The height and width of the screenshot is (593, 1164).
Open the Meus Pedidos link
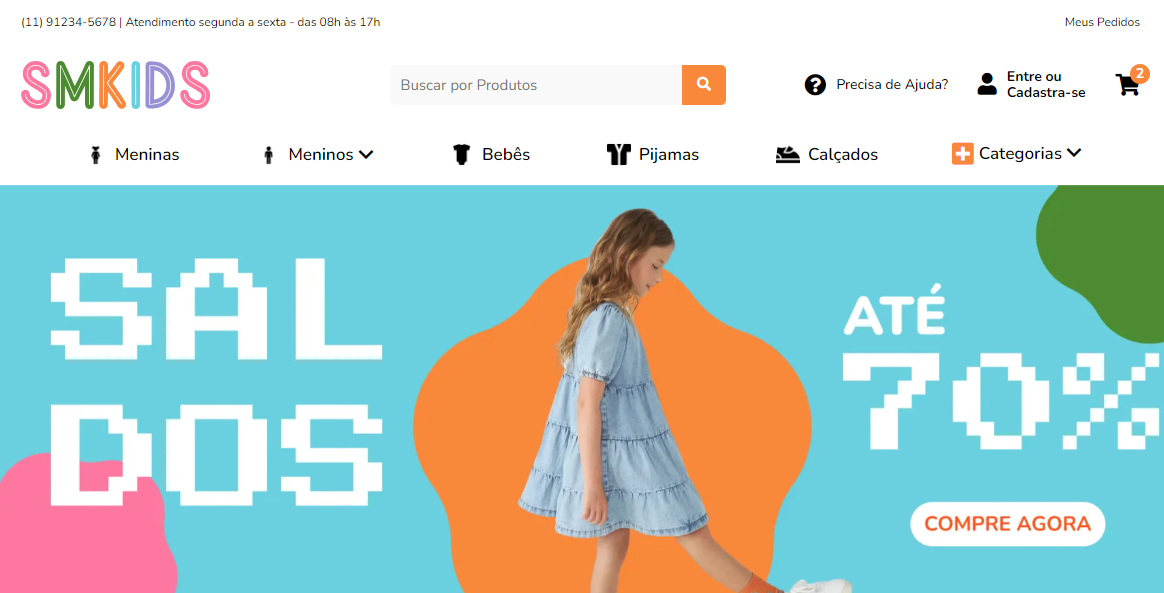tap(1102, 22)
